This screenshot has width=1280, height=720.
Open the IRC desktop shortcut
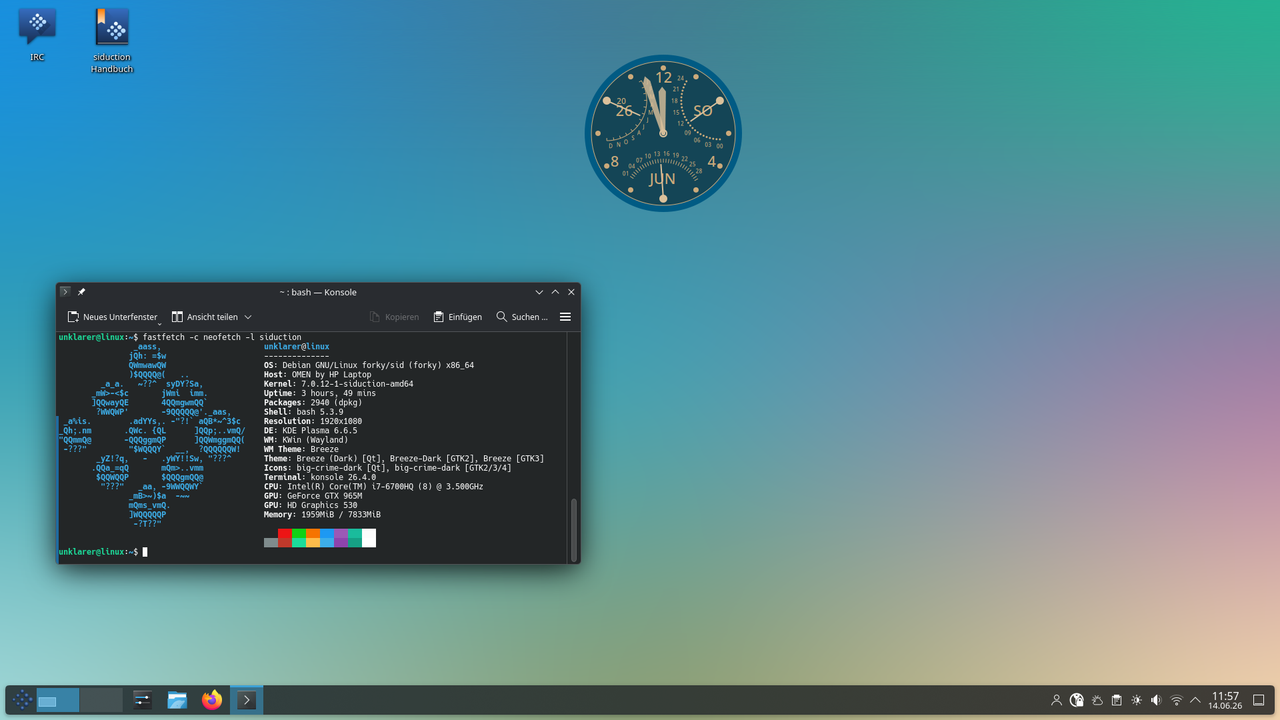[x=37, y=34]
